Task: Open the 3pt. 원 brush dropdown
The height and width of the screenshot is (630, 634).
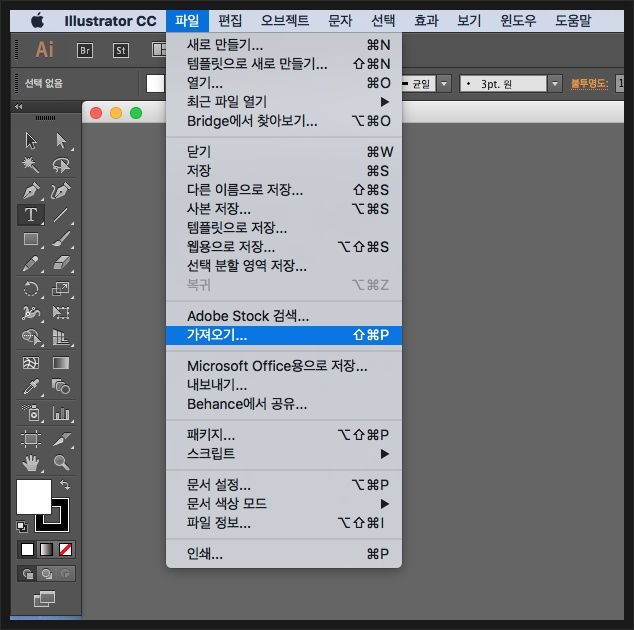Action: pos(555,84)
